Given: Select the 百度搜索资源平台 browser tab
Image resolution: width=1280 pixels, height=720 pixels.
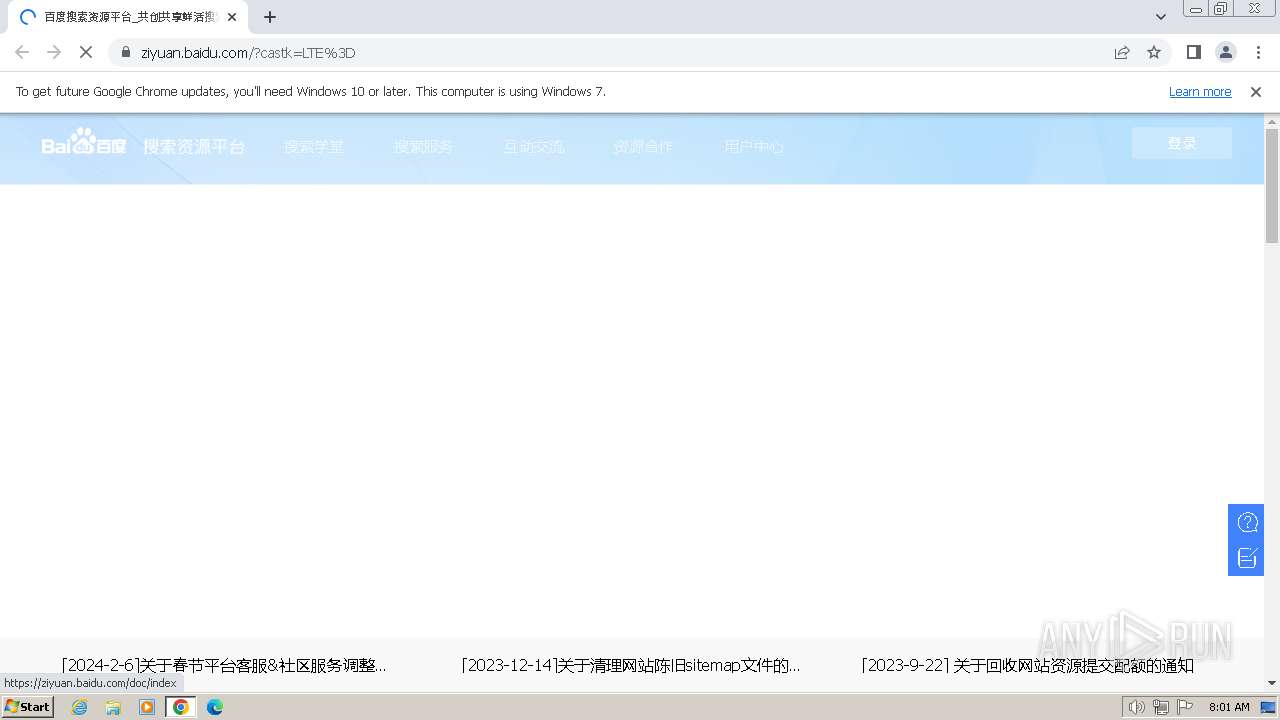Looking at the screenshot, I should point(128,17).
